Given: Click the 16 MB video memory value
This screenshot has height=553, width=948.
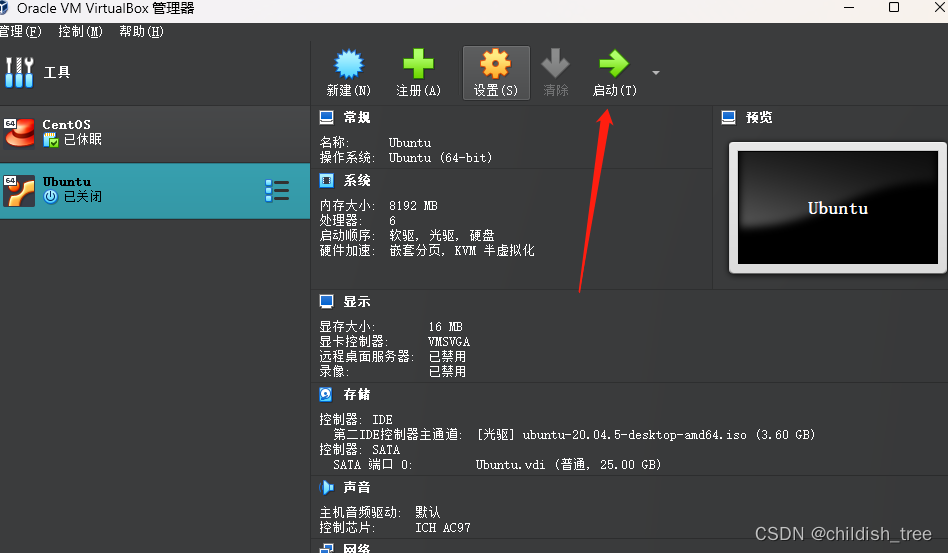Looking at the screenshot, I should [446, 326].
